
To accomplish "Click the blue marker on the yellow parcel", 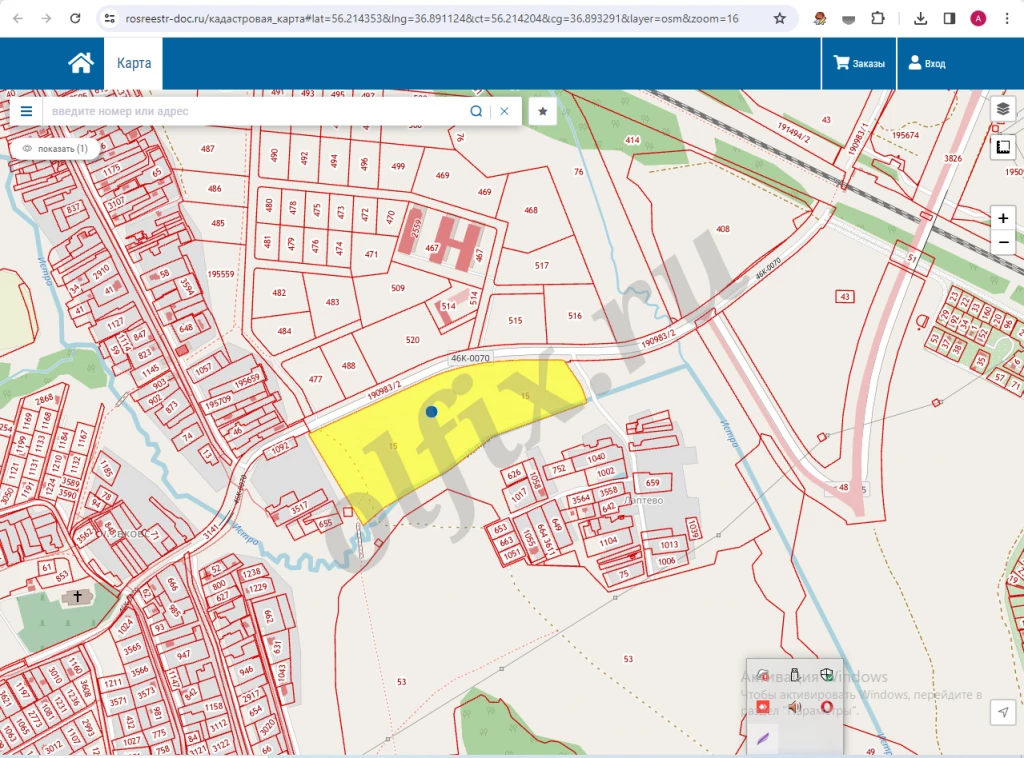I will pyautogui.click(x=431, y=411).
